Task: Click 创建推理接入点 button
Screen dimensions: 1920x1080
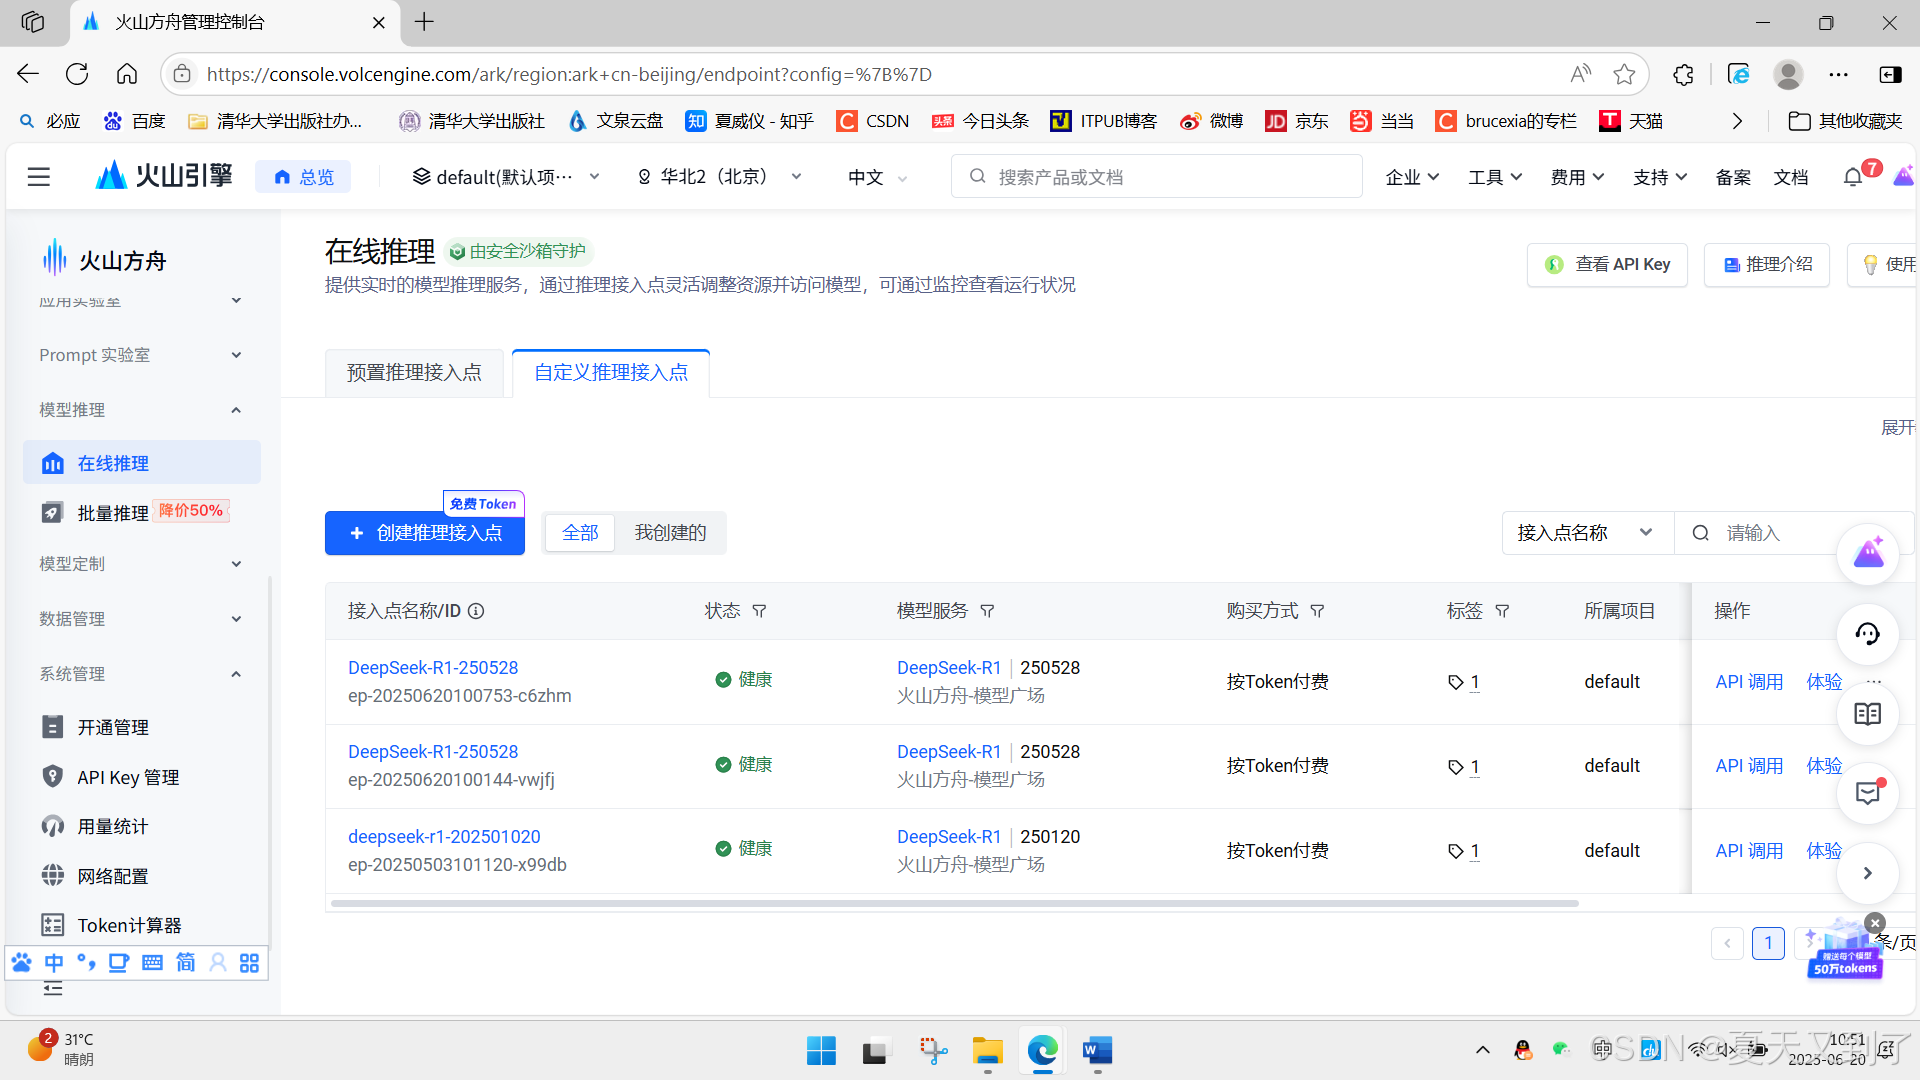Action: coord(425,533)
